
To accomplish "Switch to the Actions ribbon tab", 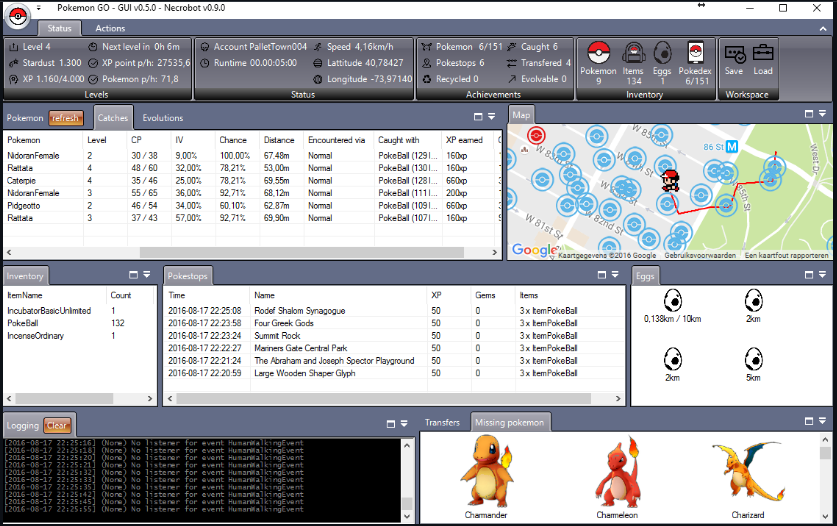I will click(x=110, y=28).
